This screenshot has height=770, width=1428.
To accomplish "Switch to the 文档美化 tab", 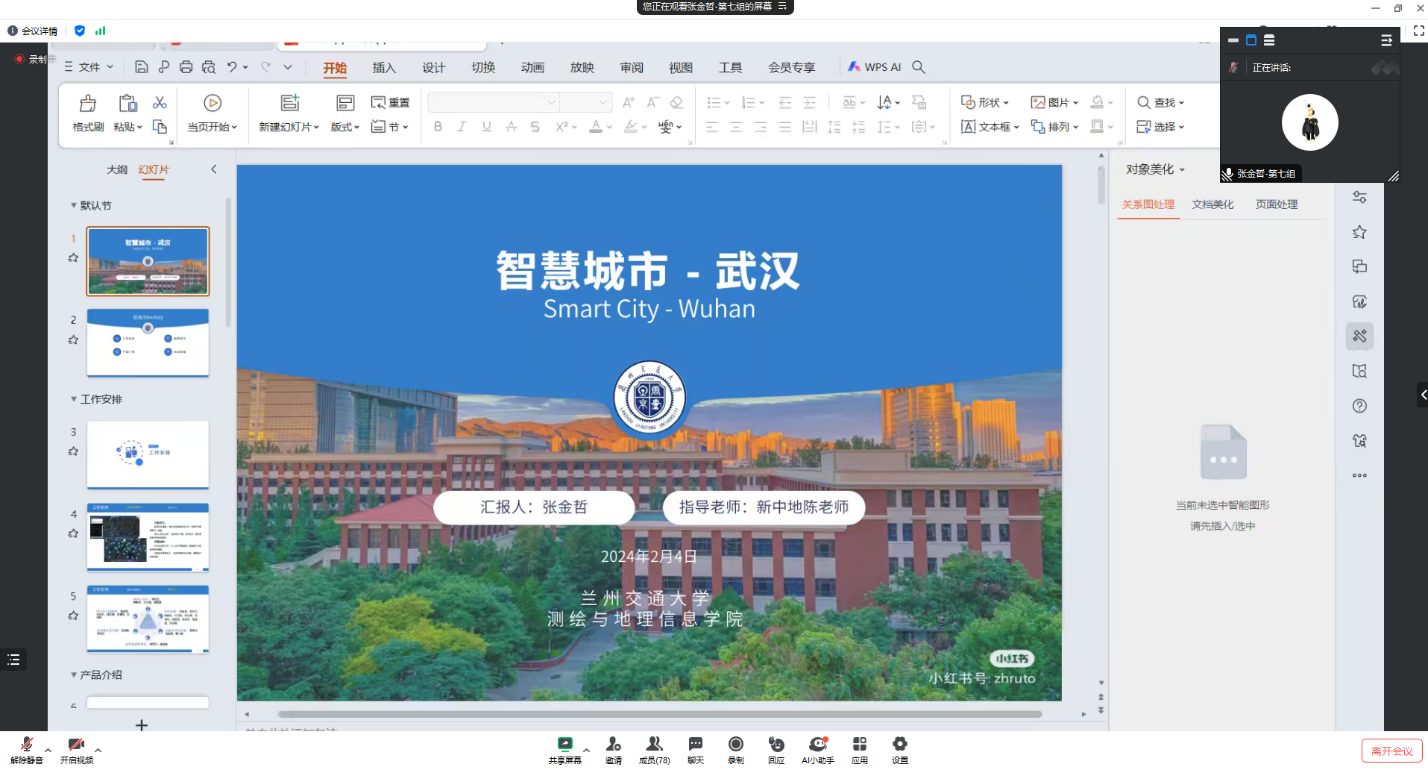I will [x=1212, y=204].
